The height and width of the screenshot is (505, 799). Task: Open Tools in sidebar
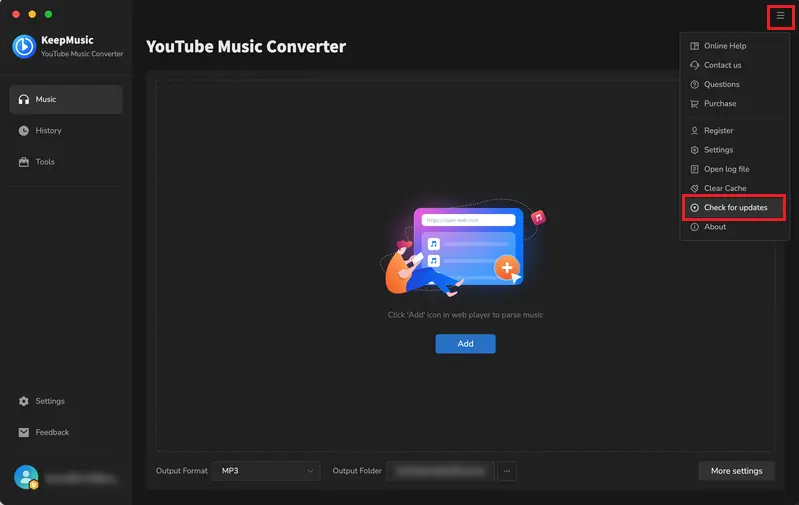(x=66, y=162)
